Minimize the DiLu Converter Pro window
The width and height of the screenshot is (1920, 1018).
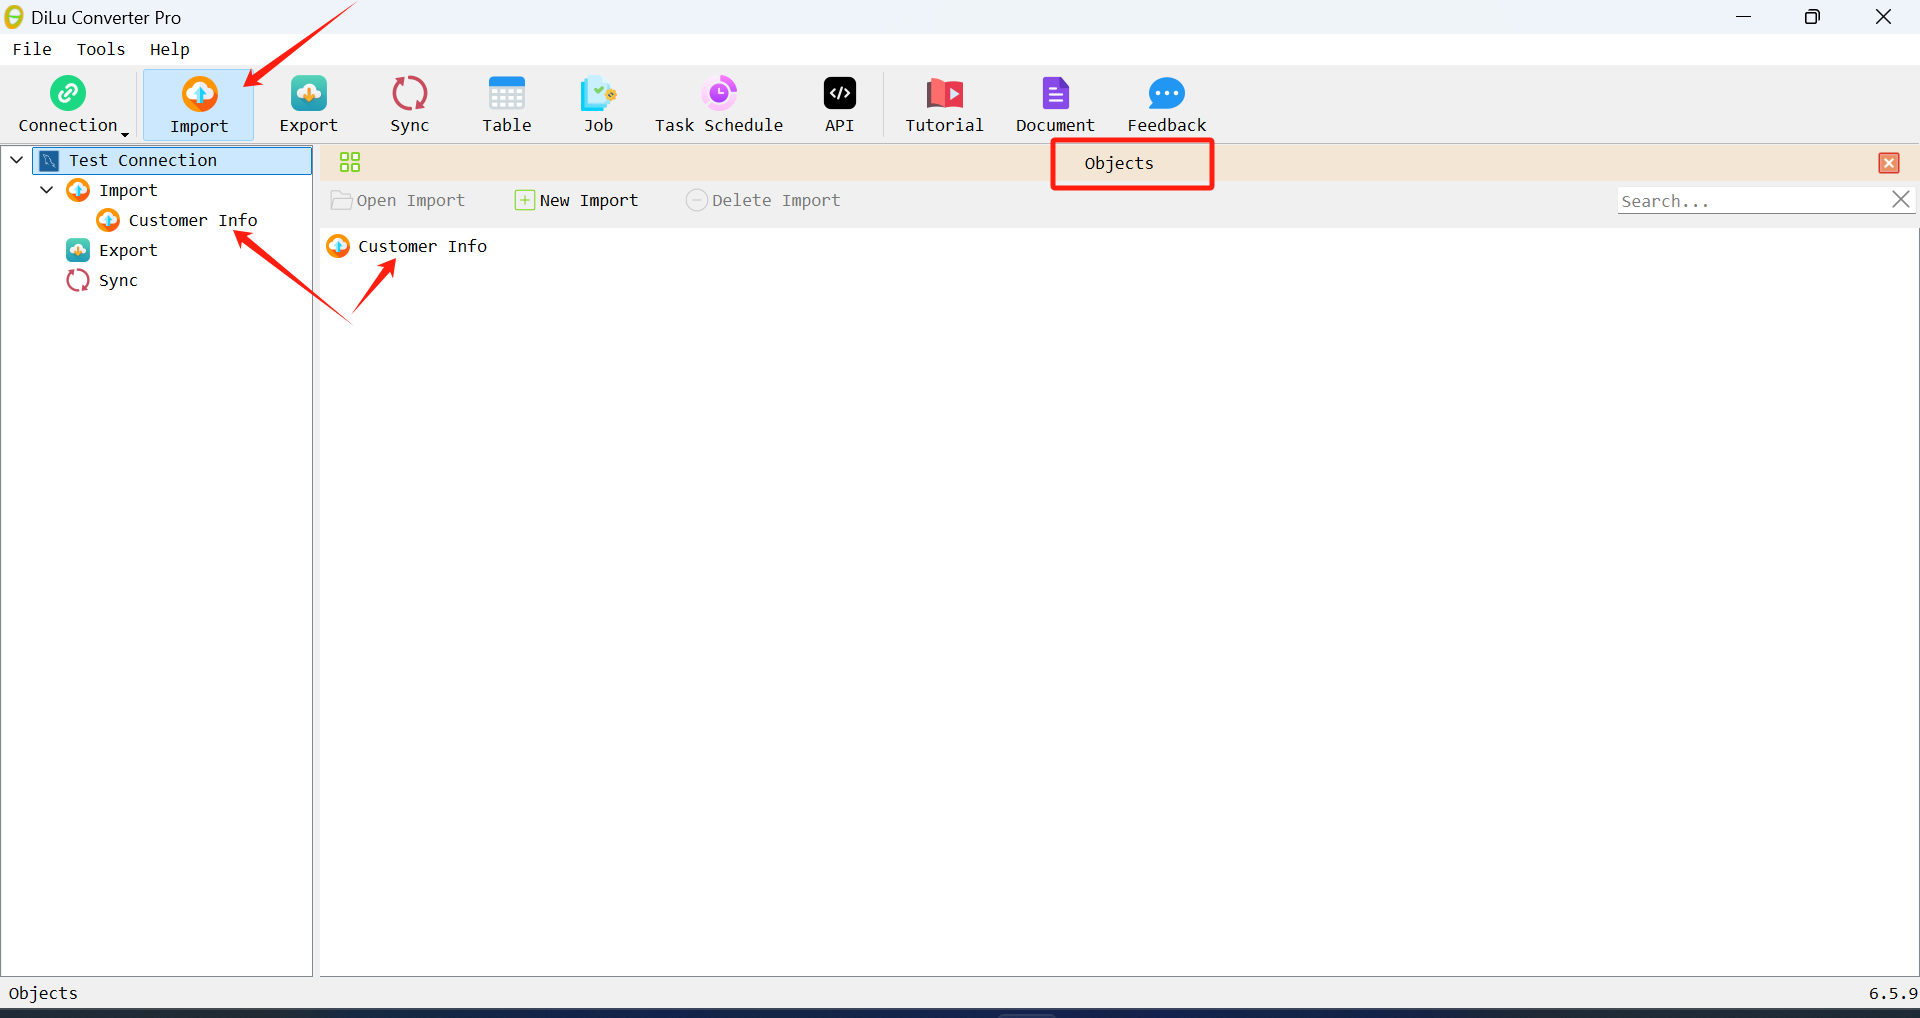1744,17
